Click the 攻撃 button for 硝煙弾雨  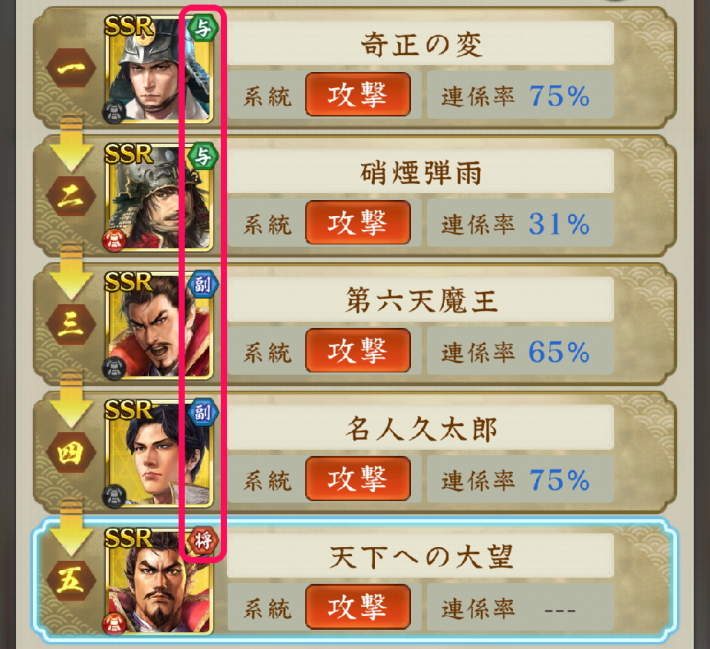[358, 222]
